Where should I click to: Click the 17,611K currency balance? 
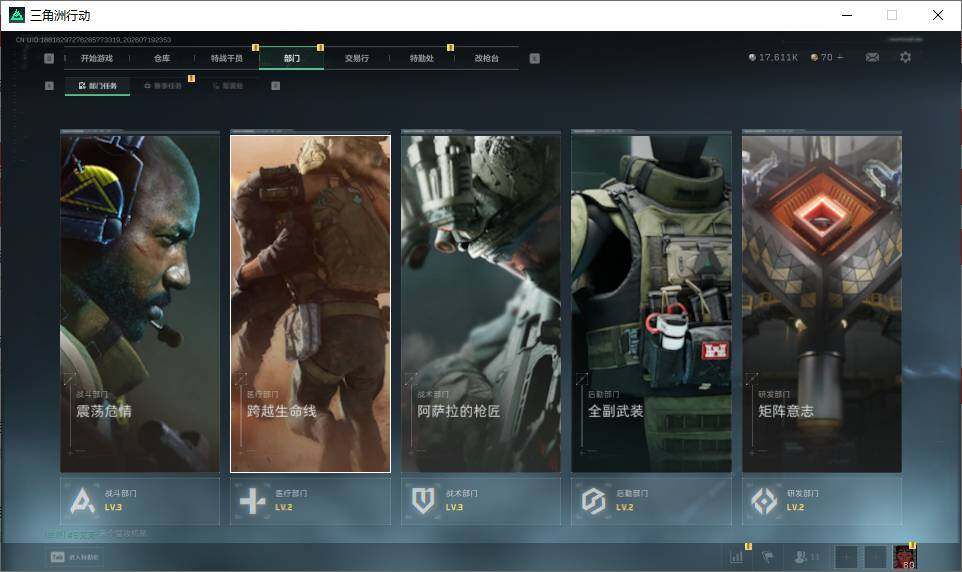(772, 57)
